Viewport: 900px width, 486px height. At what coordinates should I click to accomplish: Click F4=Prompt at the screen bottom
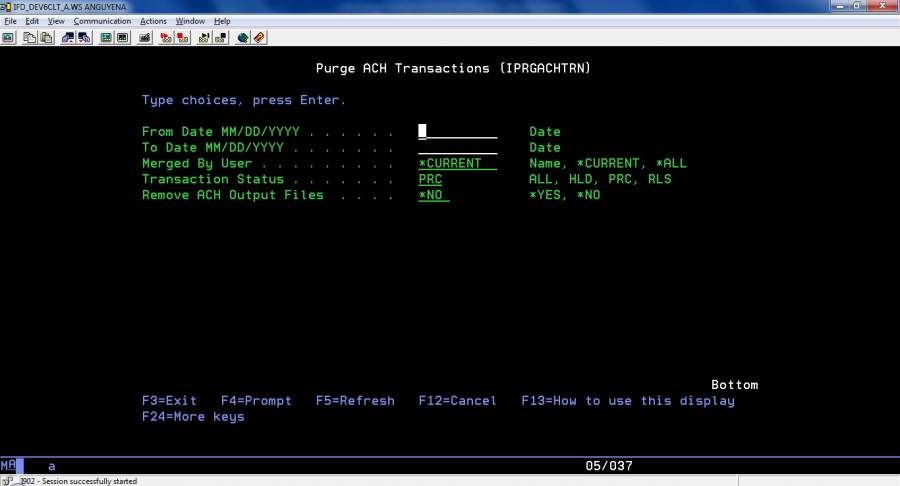point(256,401)
